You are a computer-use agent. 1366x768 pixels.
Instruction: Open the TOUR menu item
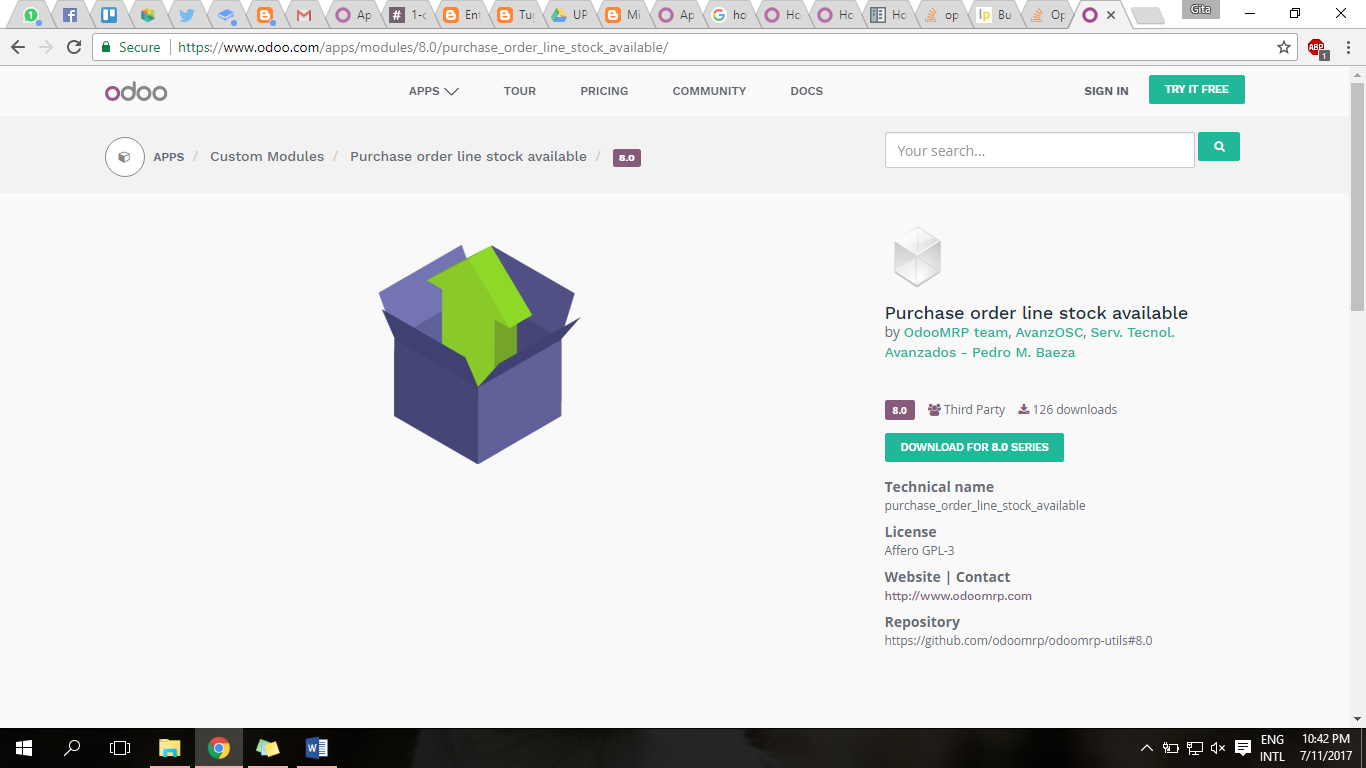tap(520, 91)
